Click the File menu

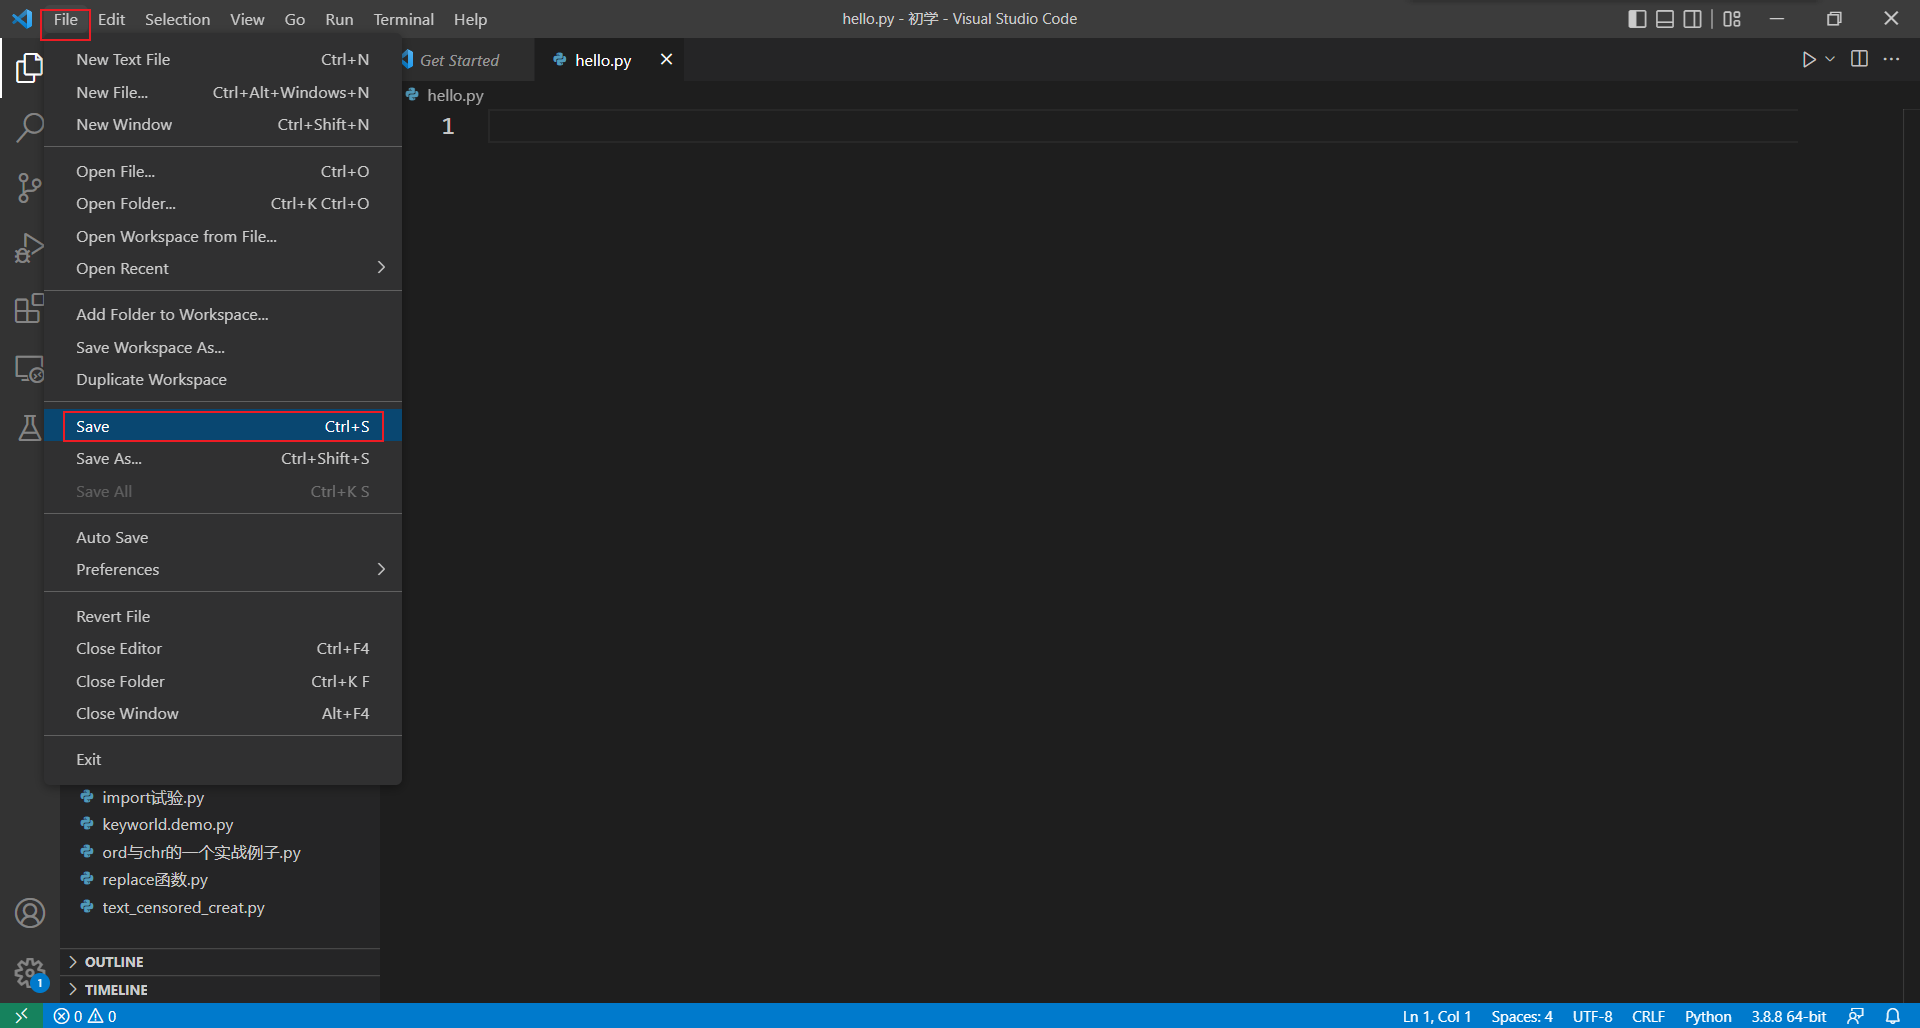[x=66, y=19]
